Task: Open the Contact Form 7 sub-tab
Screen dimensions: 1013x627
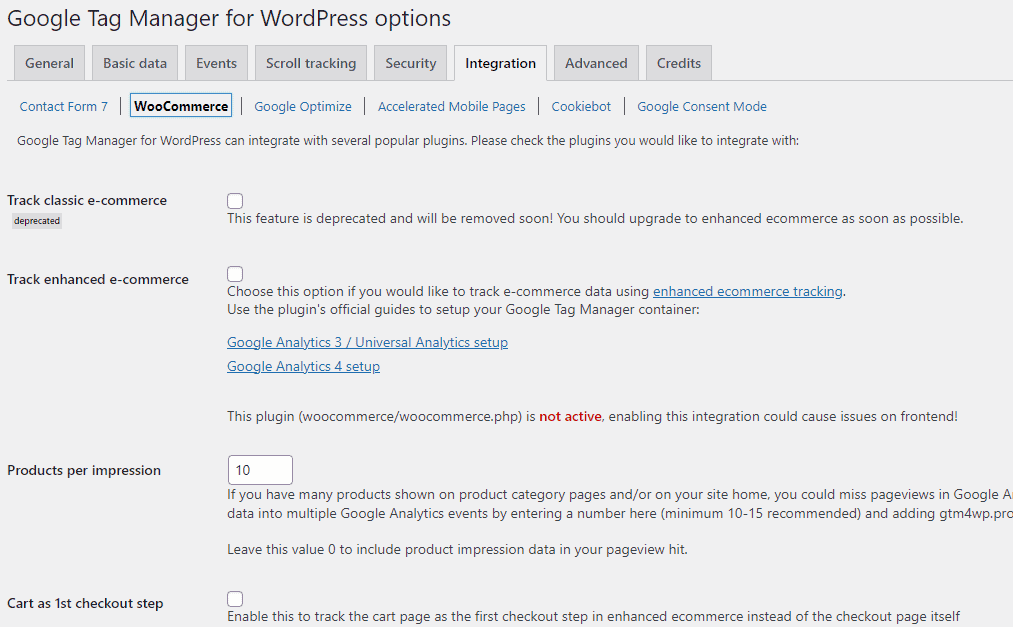Action: 64,106
